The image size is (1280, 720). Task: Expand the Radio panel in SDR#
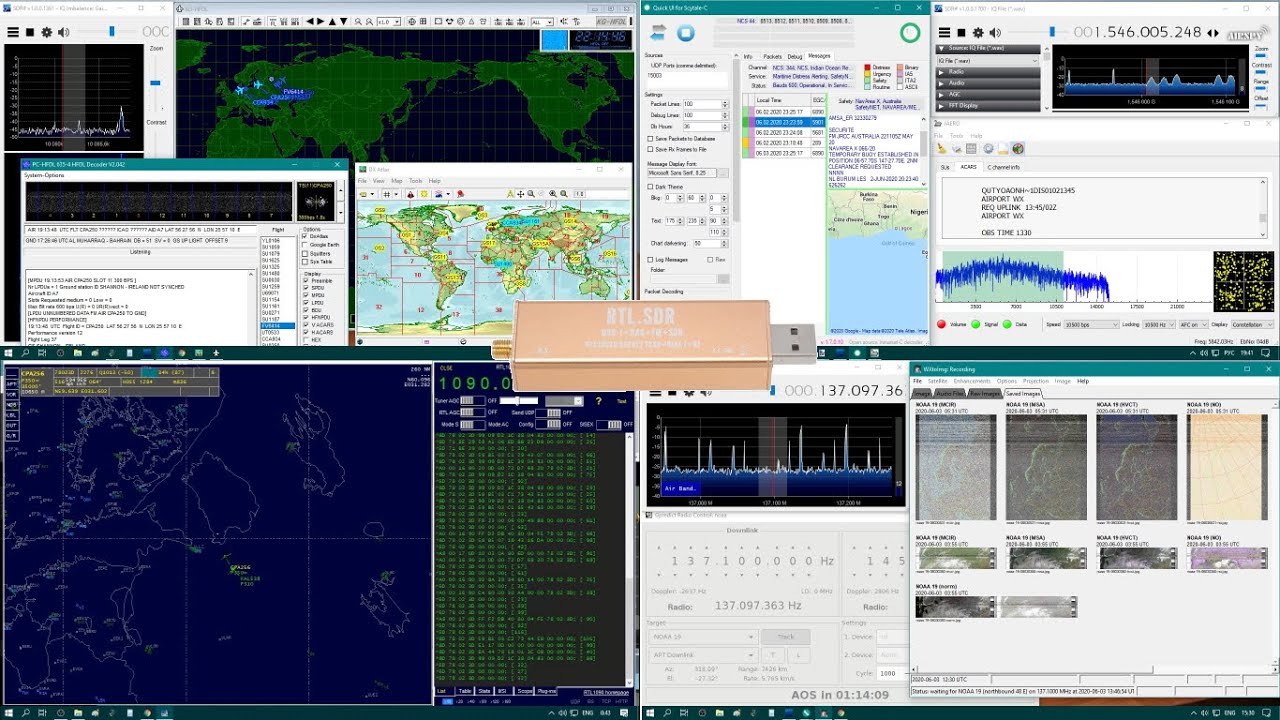pos(989,71)
